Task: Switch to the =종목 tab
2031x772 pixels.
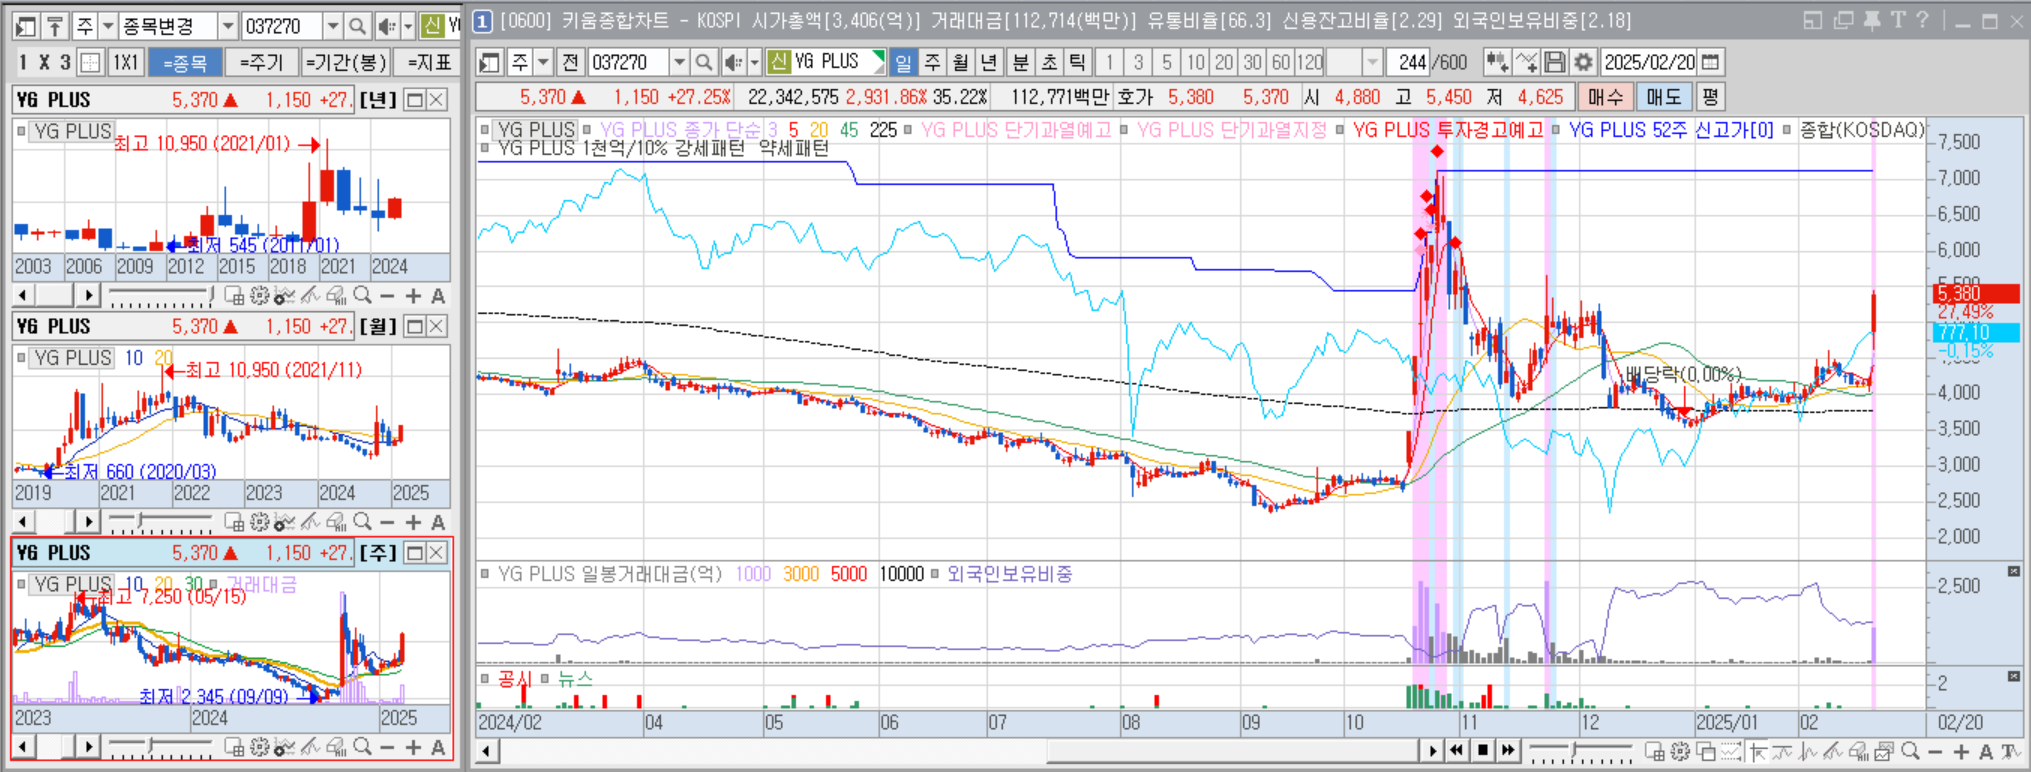Action: [184, 62]
